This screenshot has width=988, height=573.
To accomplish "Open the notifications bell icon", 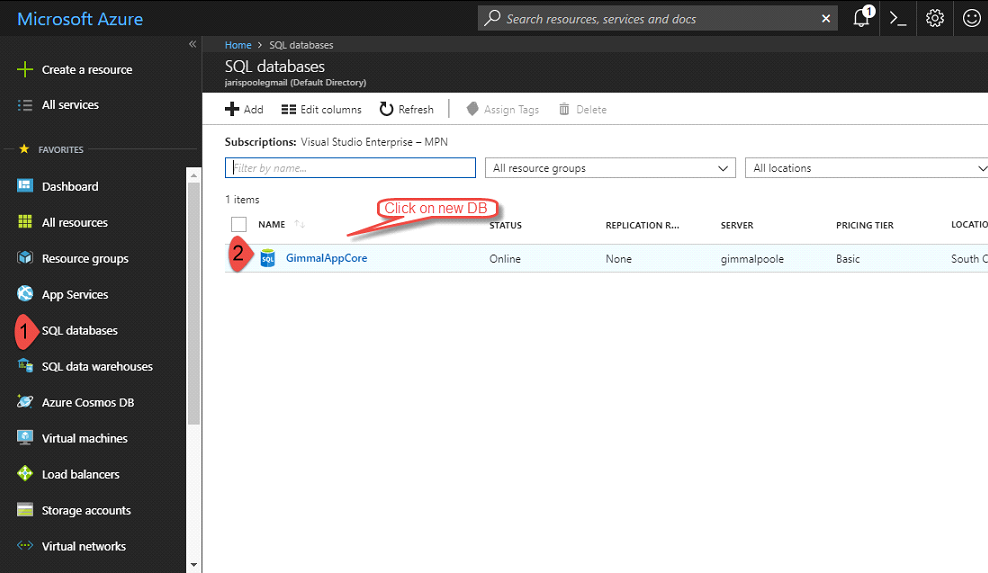I will tap(861, 18).
